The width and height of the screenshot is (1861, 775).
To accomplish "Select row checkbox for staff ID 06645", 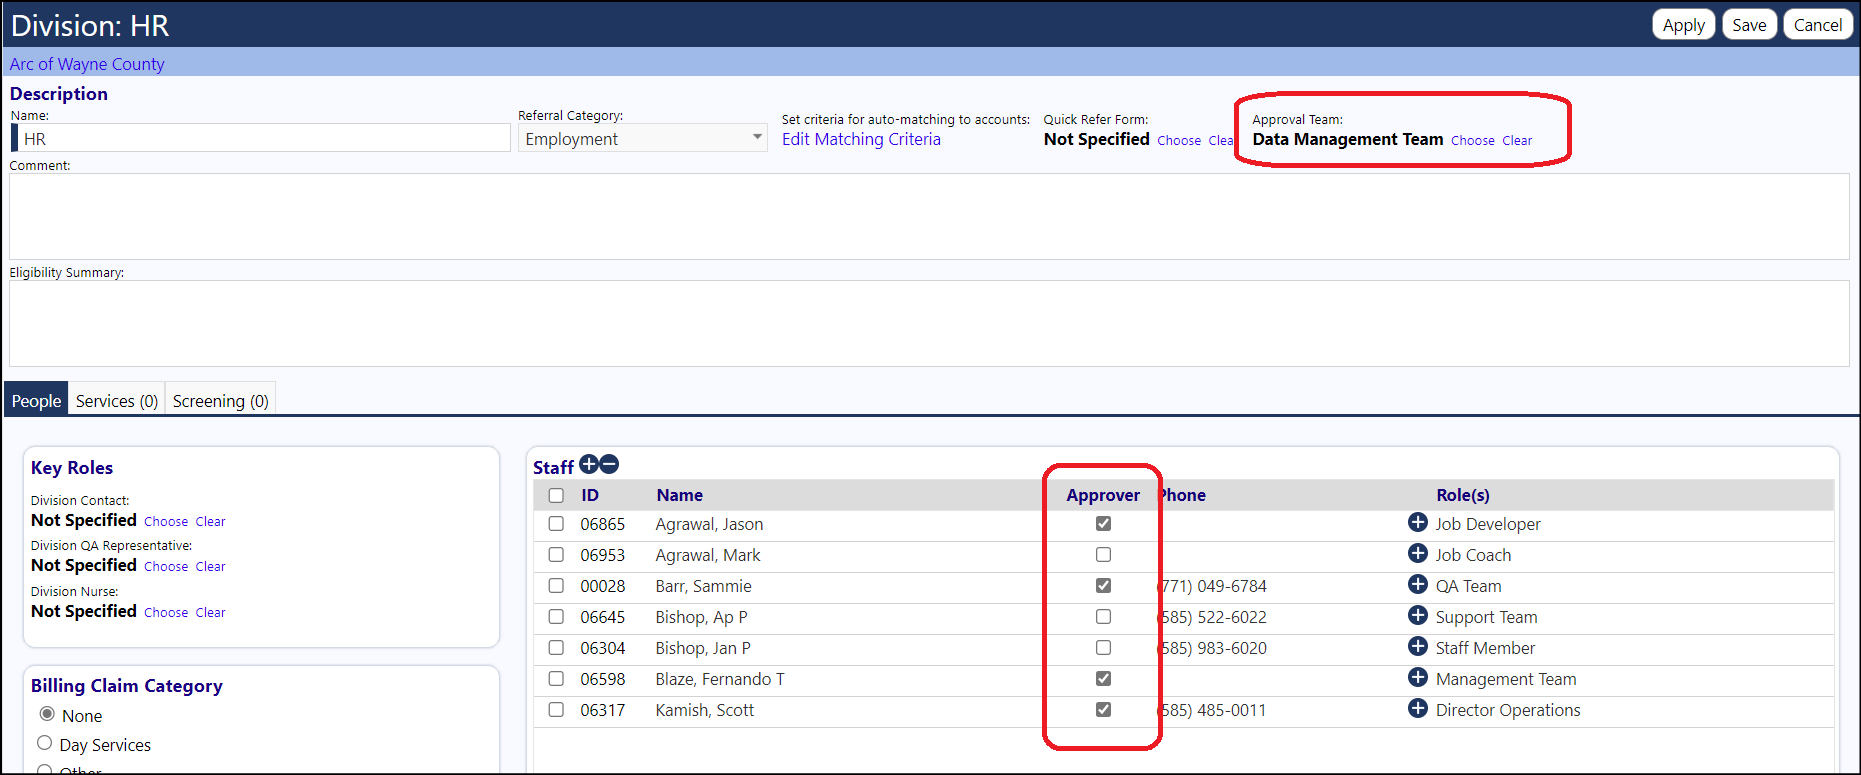I will pyautogui.click(x=556, y=616).
